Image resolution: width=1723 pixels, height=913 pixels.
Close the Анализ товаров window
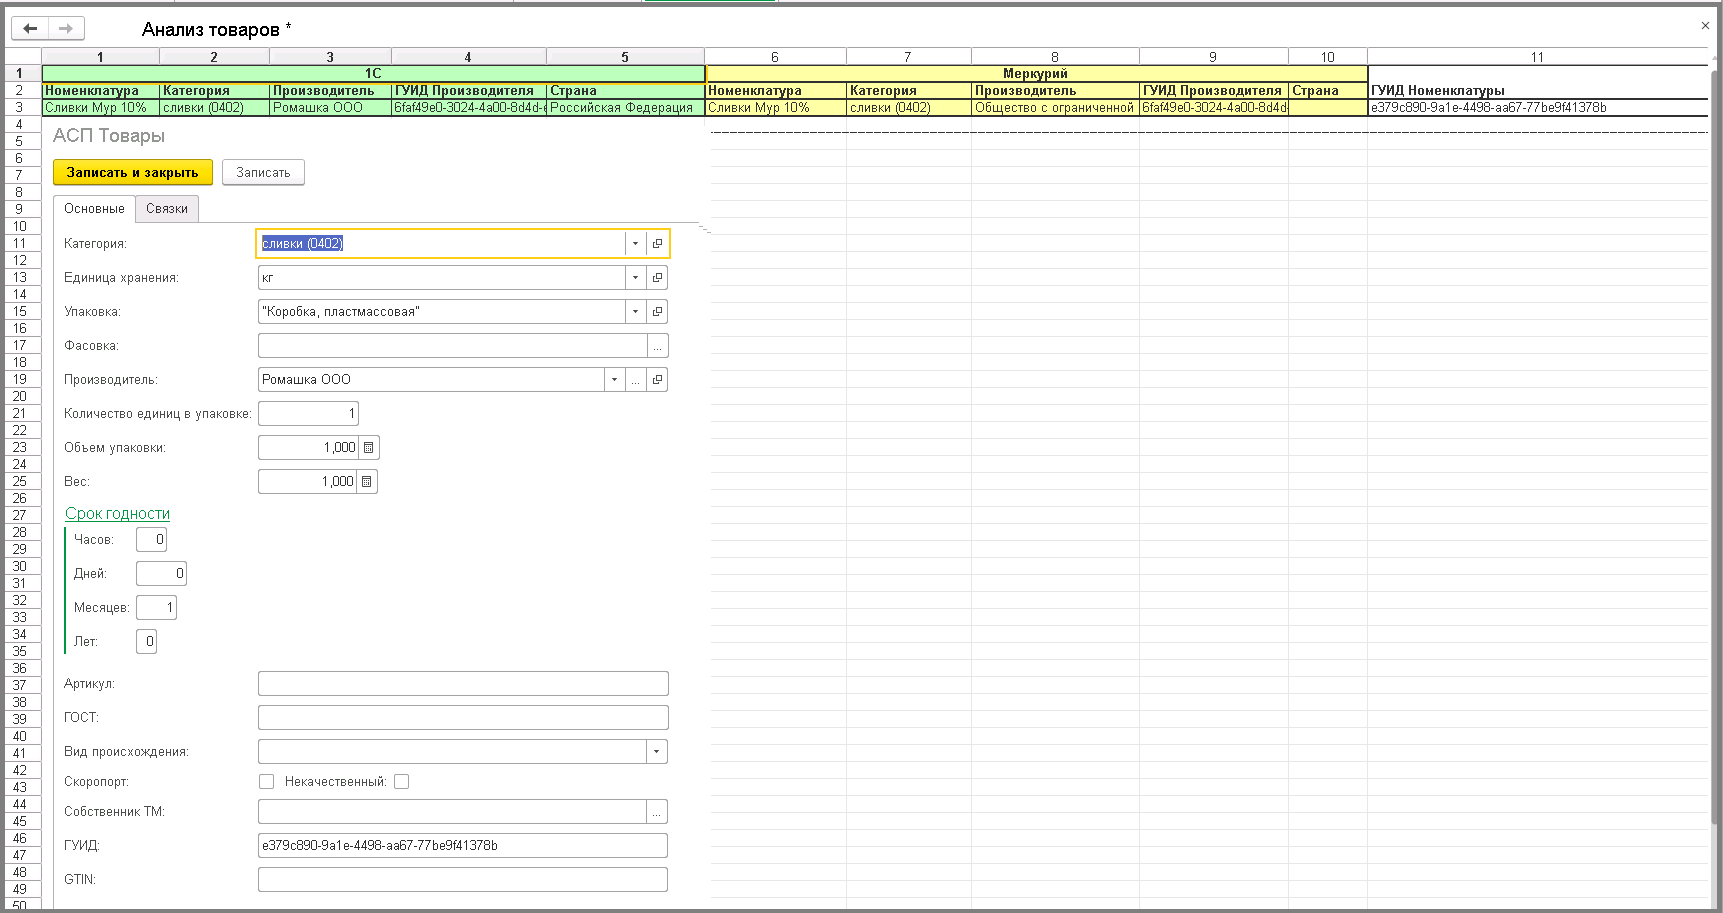(1705, 26)
